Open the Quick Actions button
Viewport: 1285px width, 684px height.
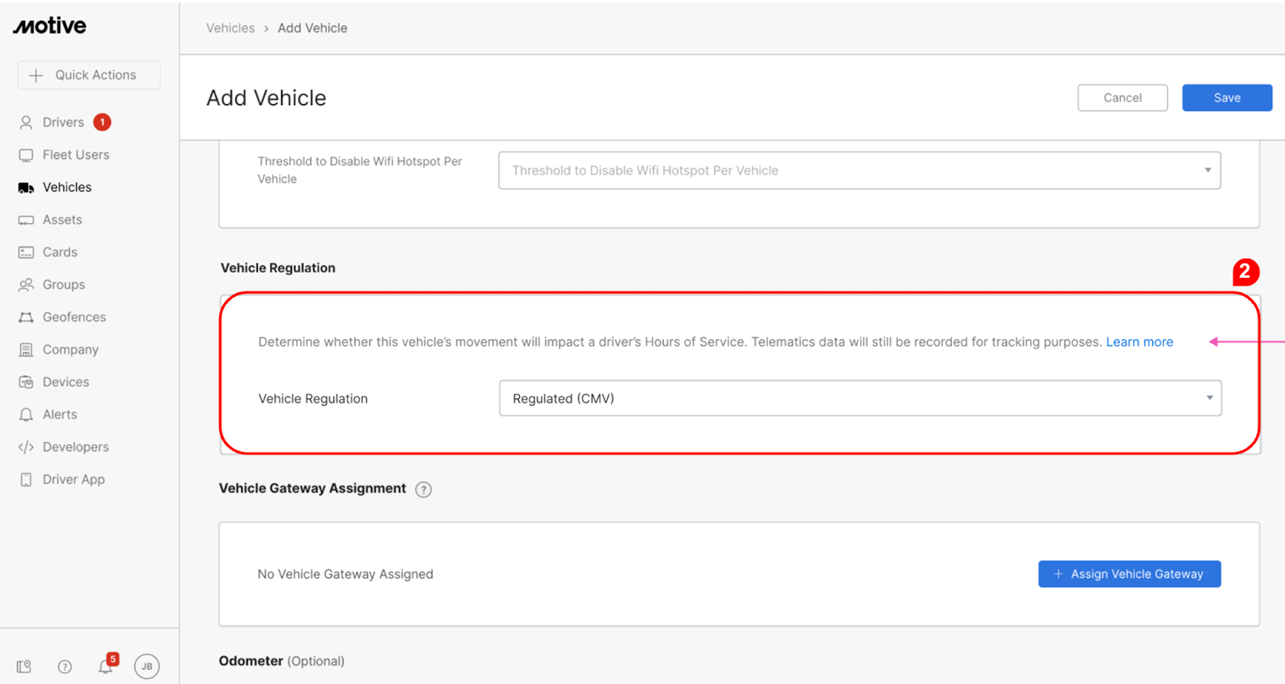(89, 75)
